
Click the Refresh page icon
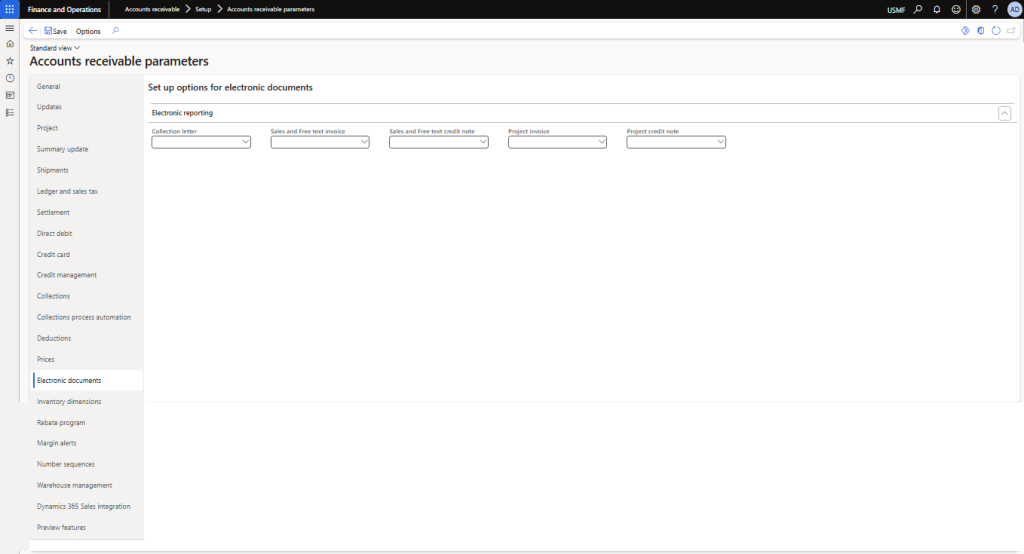coord(996,31)
